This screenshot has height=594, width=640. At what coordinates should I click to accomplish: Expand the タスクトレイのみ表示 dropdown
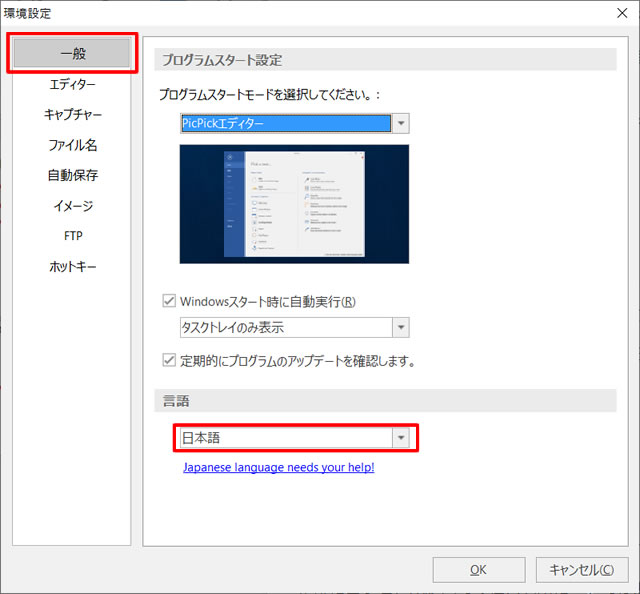click(294, 327)
